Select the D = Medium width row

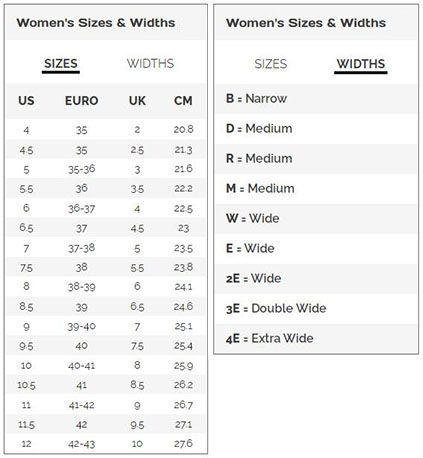316,129
